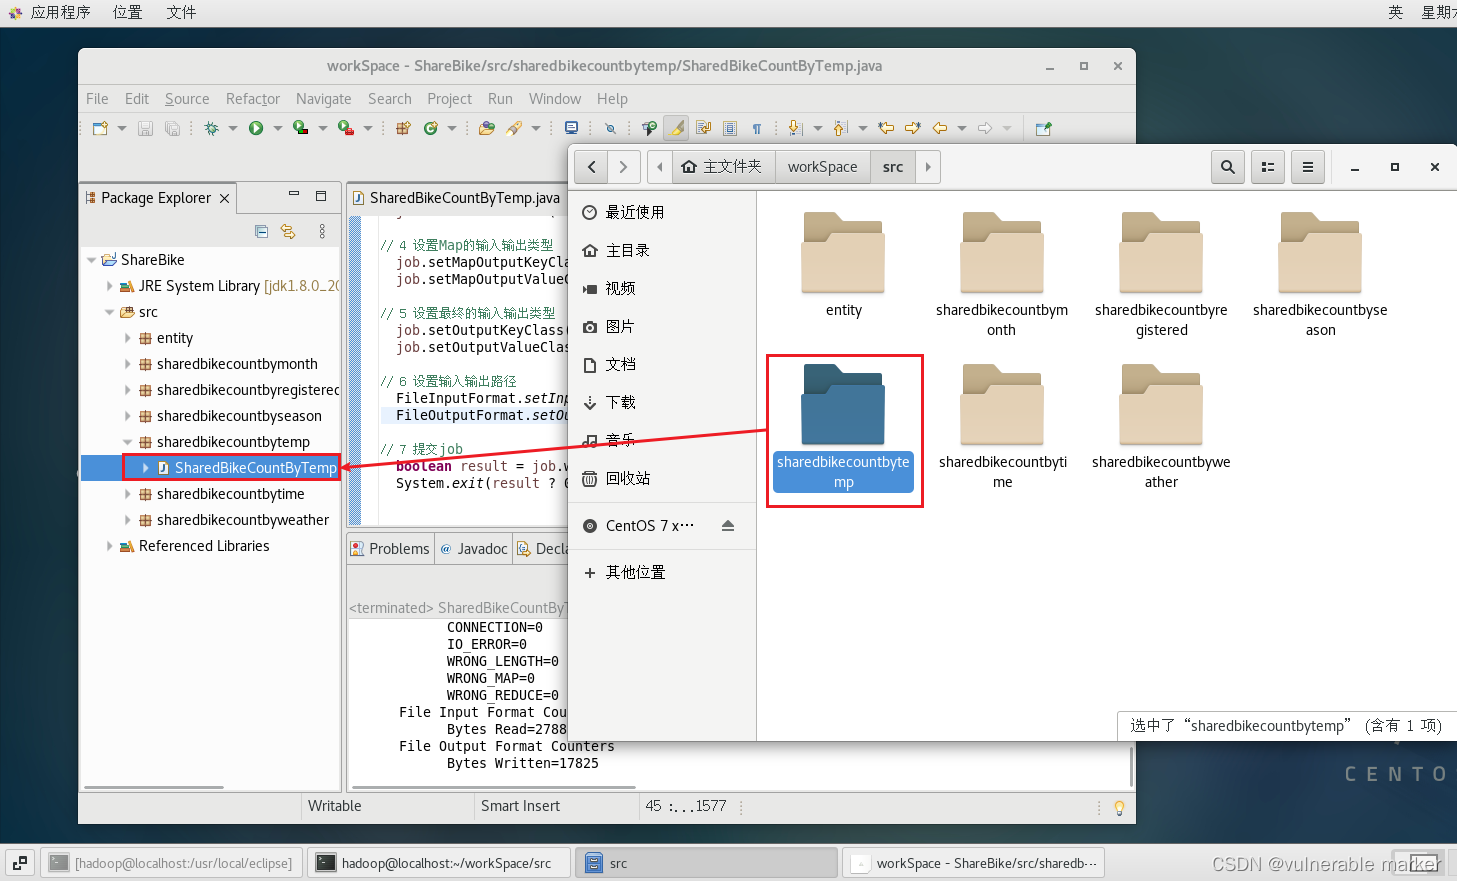
Task: Open the Navigate menu
Action: [324, 99]
